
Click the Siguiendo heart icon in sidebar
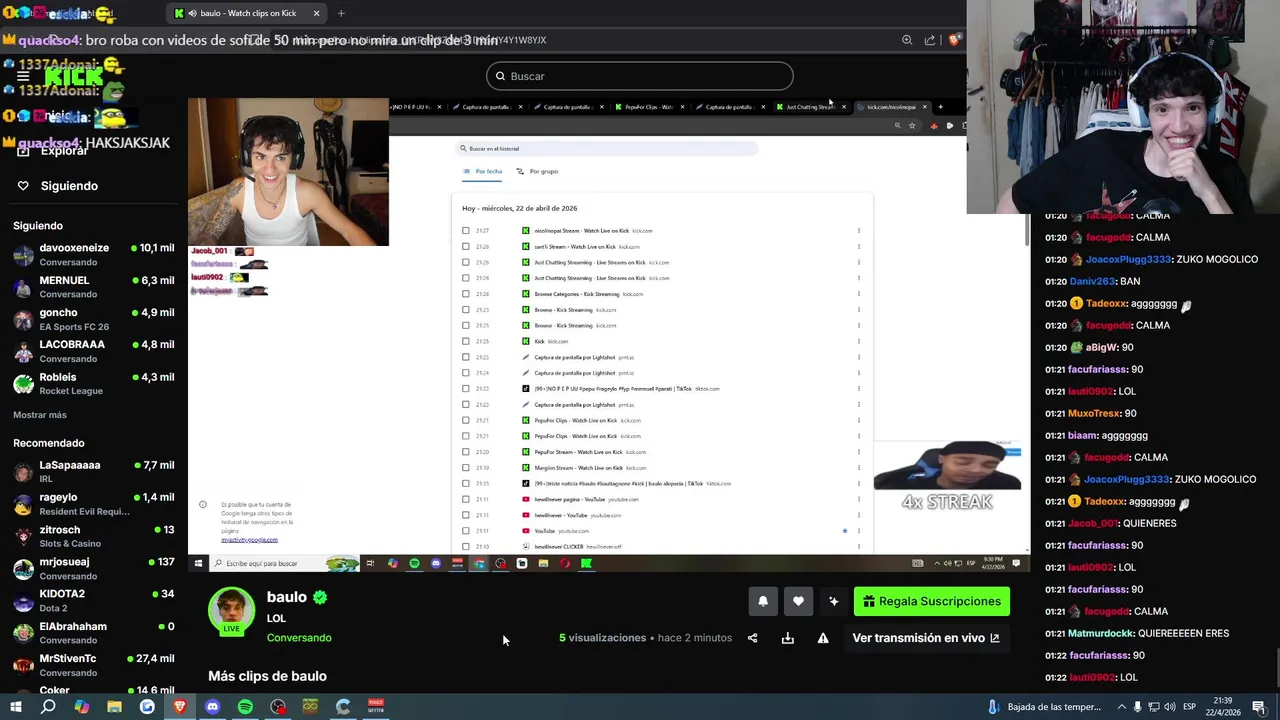click(x=23, y=186)
